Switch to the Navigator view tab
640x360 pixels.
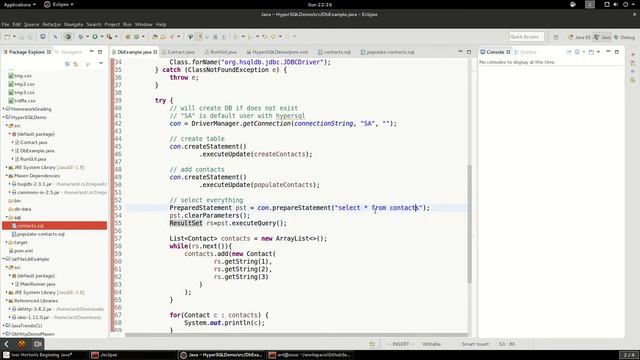pyautogui.click(x=69, y=52)
